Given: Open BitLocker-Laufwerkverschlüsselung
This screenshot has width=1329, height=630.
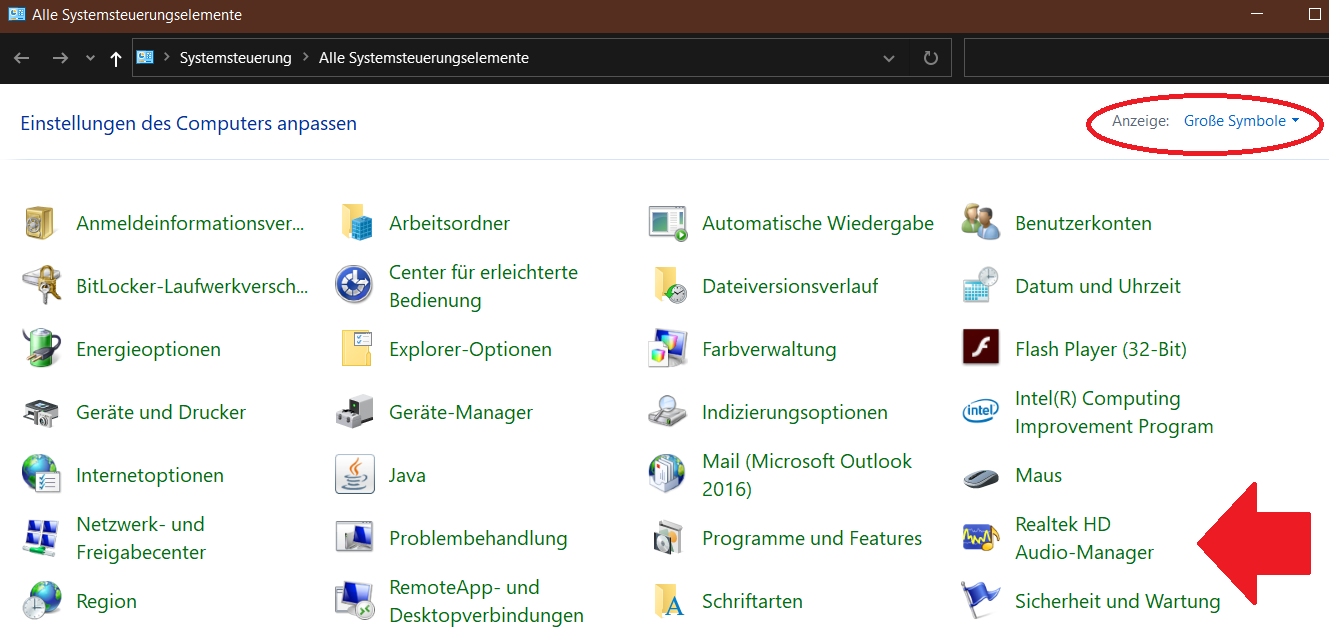Looking at the screenshot, I should coord(190,286).
